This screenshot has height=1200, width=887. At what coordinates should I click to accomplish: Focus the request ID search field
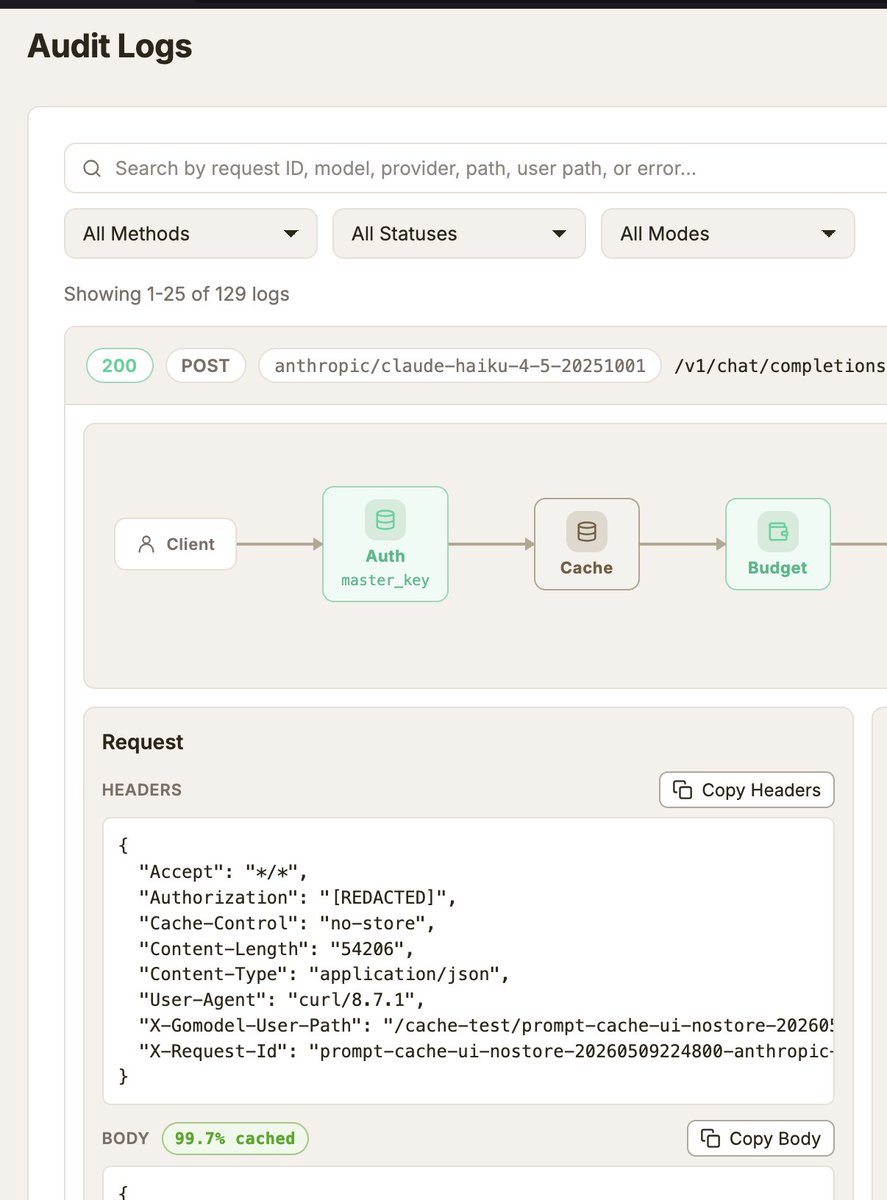pos(475,168)
